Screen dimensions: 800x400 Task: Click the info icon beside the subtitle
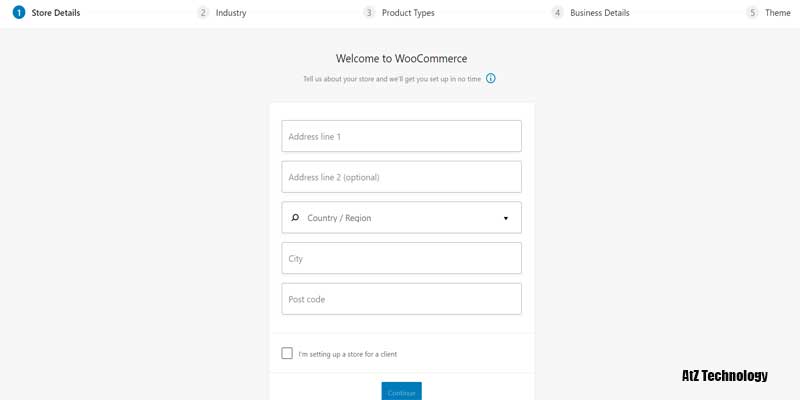coord(491,78)
